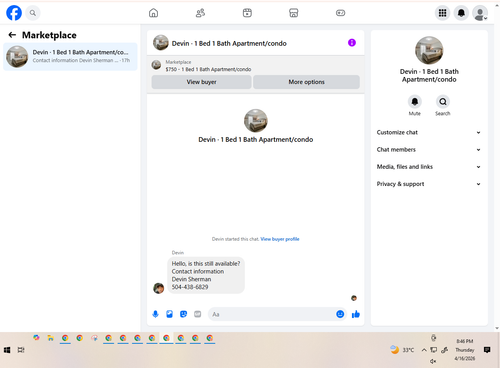The width and height of the screenshot is (500, 368).
Task: Open the Menu grid icon
Action: (442, 13)
